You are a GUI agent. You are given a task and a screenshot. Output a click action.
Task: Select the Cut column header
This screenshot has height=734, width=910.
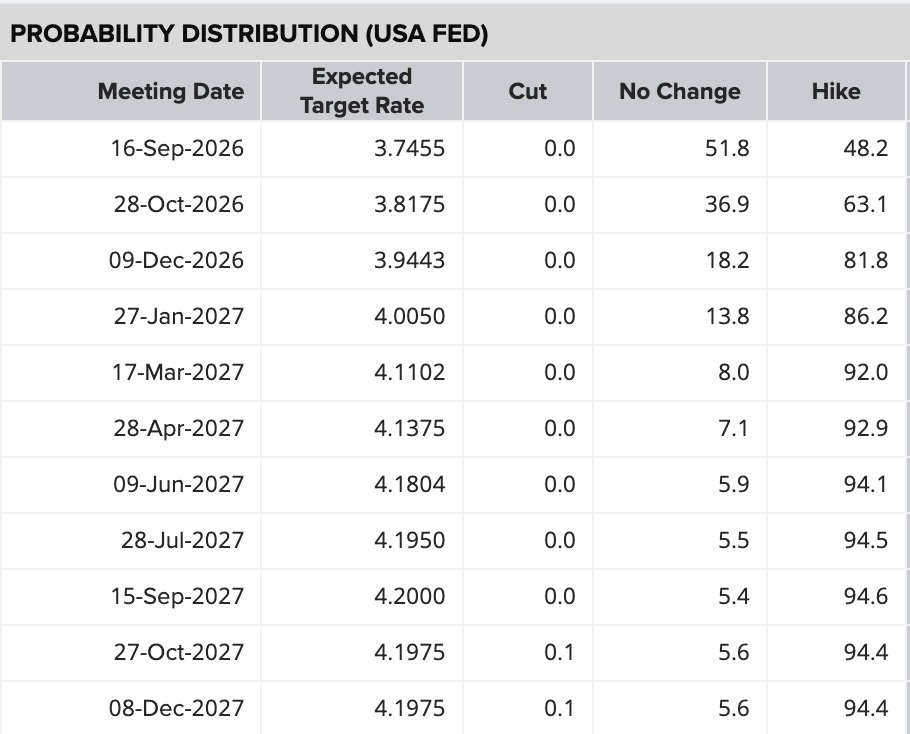click(528, 91)
